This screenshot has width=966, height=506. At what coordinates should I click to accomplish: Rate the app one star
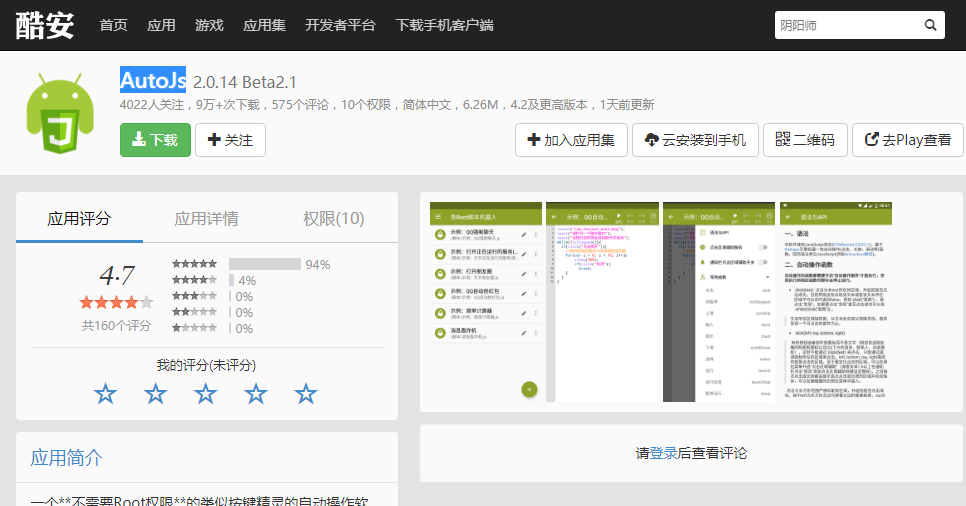105,394
